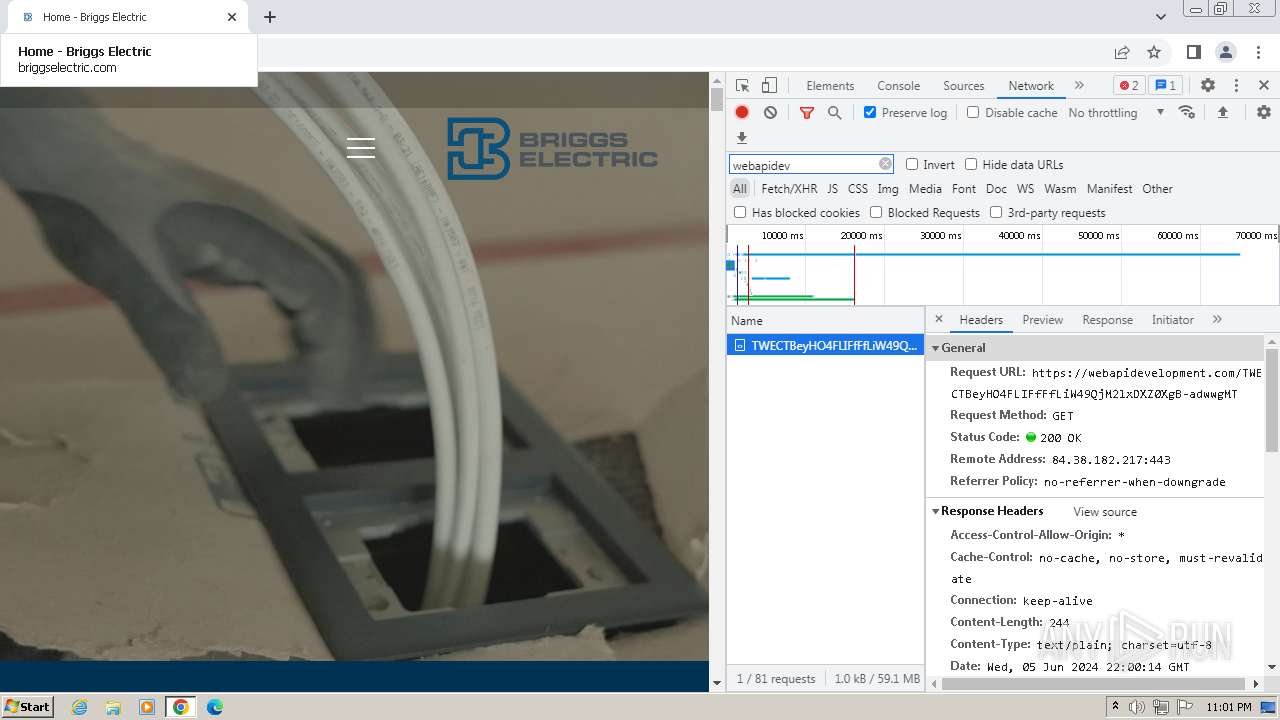1280x720 pixels.
Task: Select the TWECTBeyHO4FLIFfFfLiW49Q request row
Action: [x=825, y=345]
